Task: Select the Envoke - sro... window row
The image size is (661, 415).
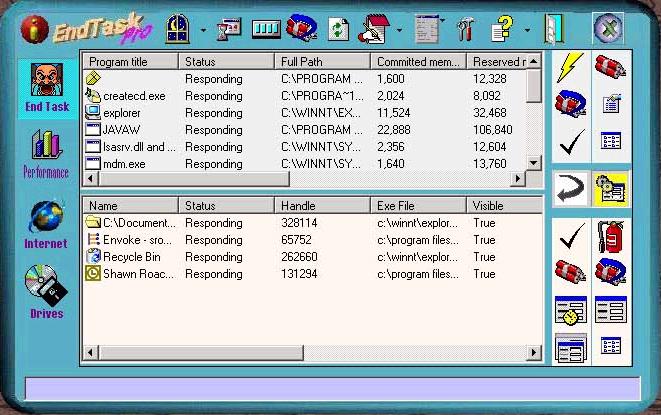Action: [x=312, y=240]
